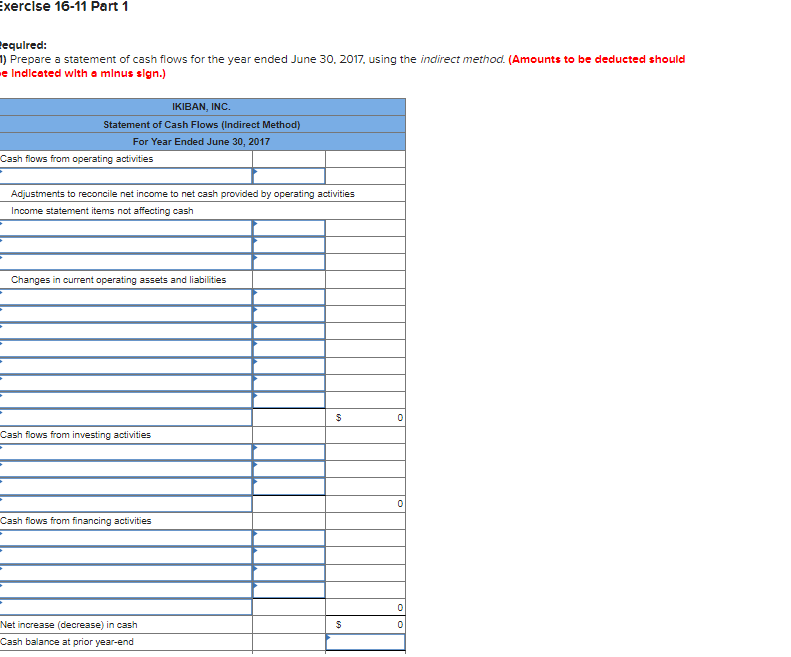Click first amount field under 'Income statement items not affecting cash'
The height and width of the screenshot is (657, 791).
coord(289,228)
